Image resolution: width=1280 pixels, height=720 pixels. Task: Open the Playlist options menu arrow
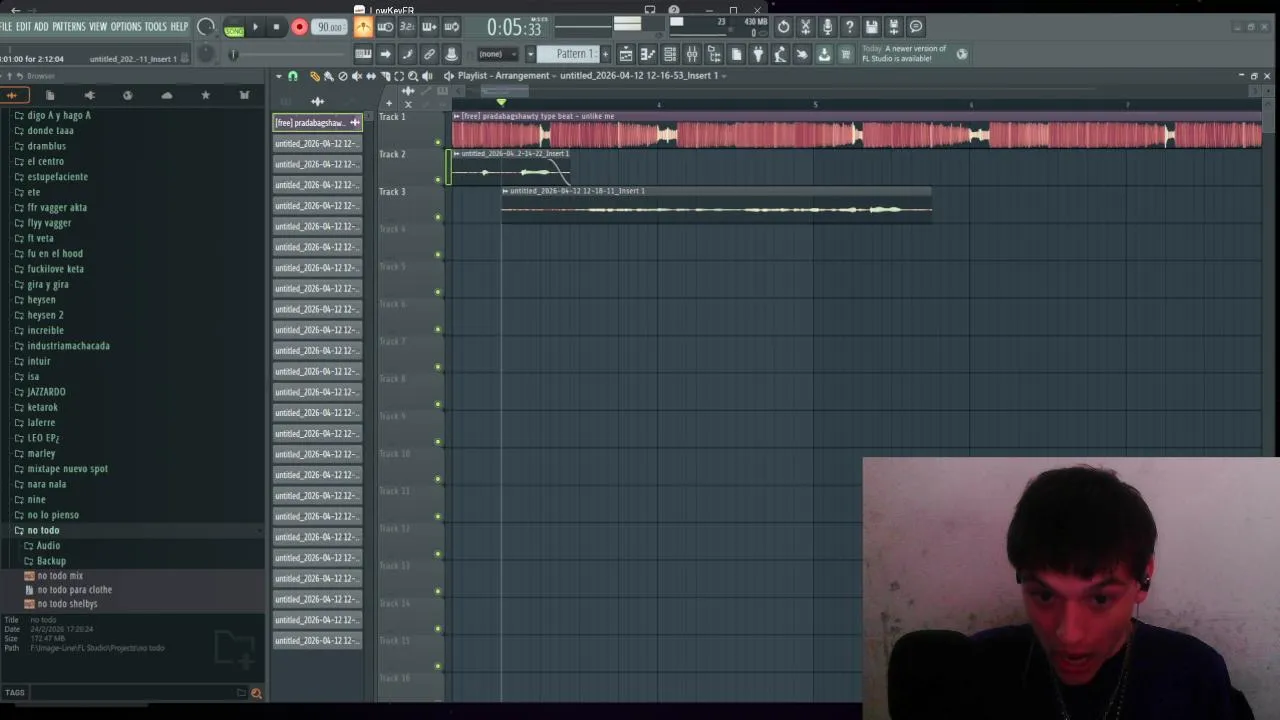pos(279,76)
